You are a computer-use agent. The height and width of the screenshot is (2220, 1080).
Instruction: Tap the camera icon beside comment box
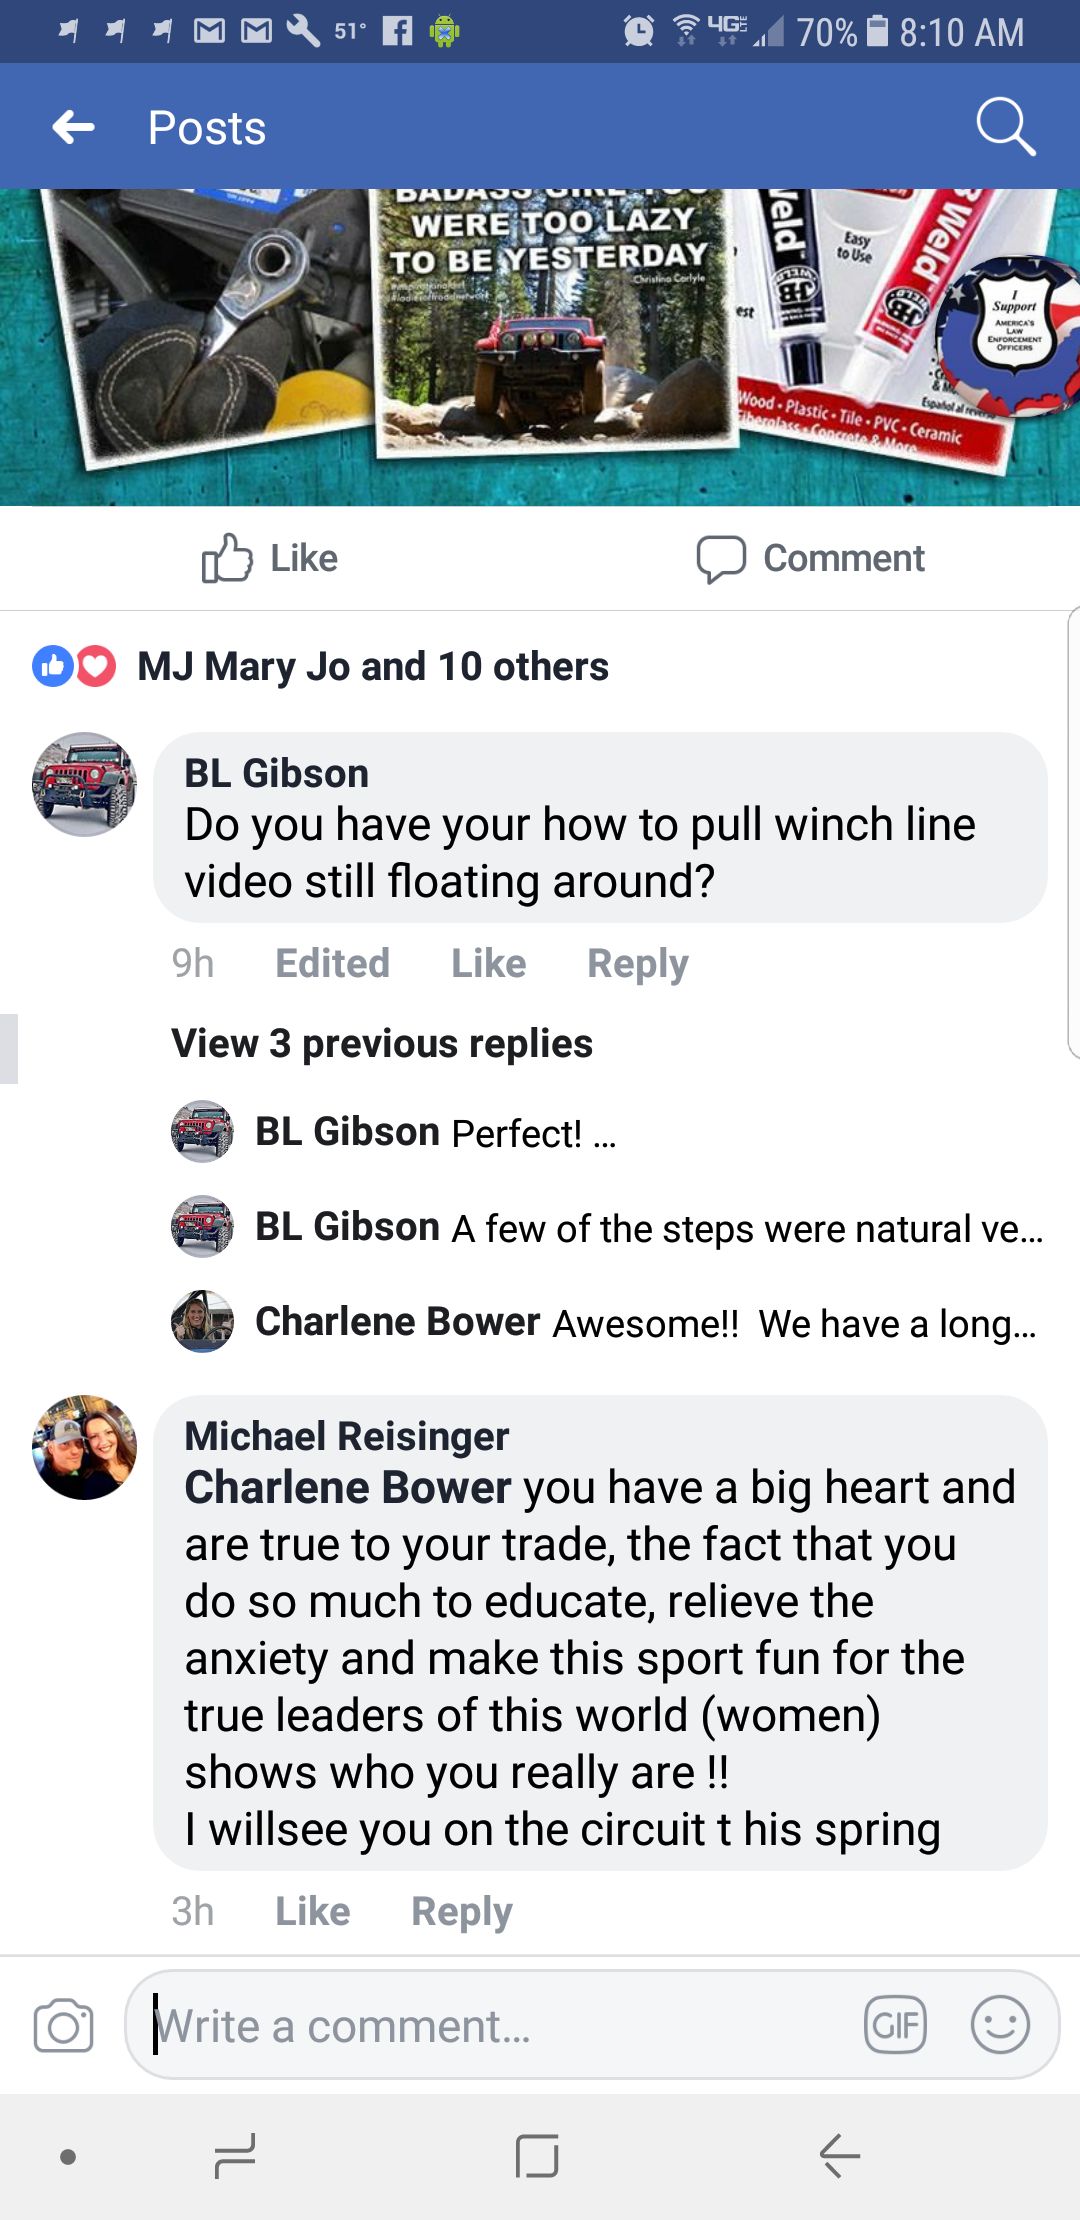point(63,2026)
